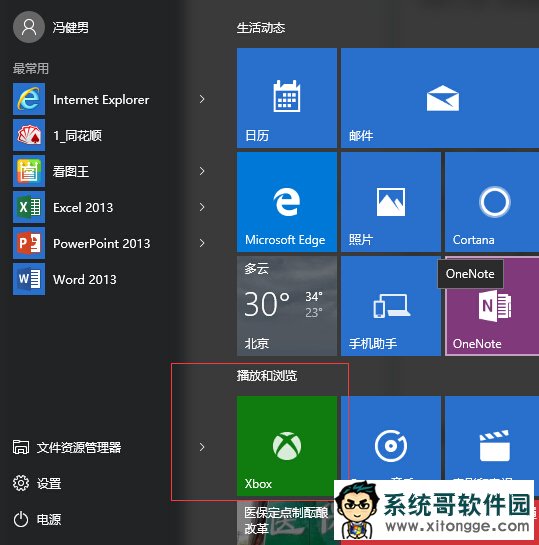This screenshot has width=539, height=545.
Task: Open the 邮件 mail tile
Action: [440, 98]
